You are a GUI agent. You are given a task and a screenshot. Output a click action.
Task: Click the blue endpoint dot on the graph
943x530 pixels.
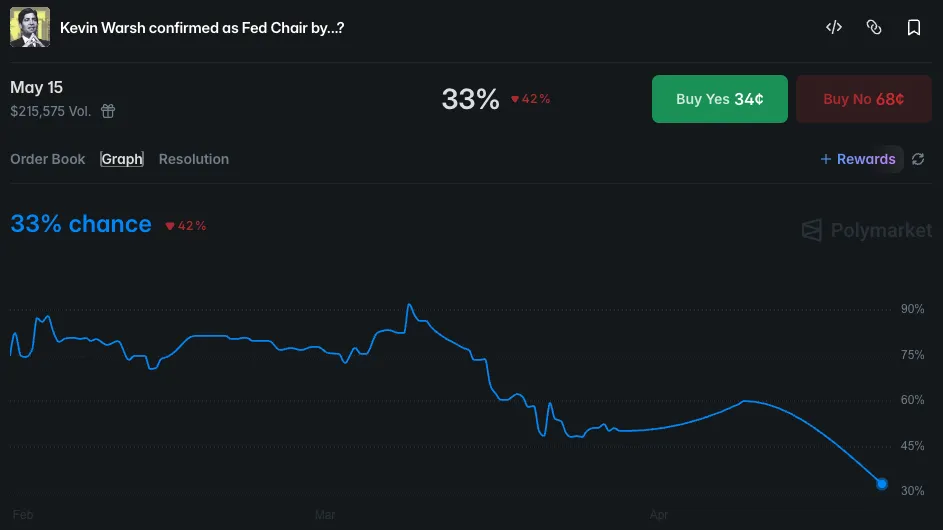pyautogui.click(x=881, y=484)
